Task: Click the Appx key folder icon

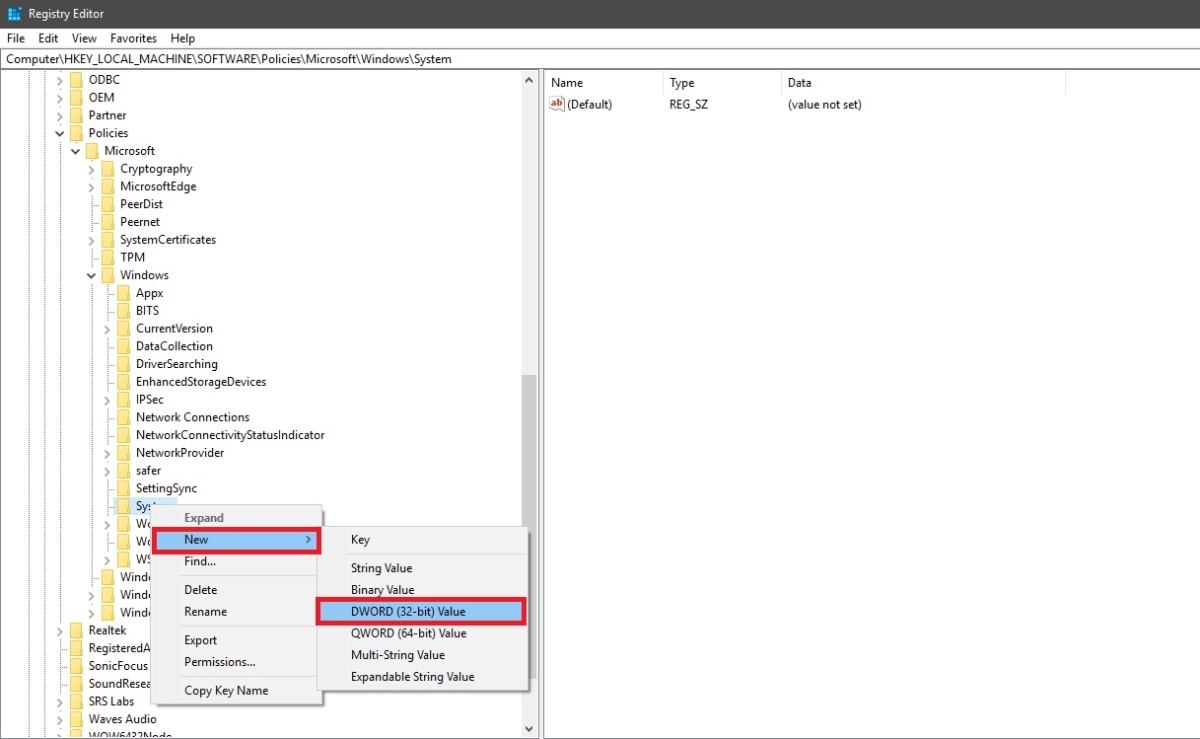Action: coord(122,292)
